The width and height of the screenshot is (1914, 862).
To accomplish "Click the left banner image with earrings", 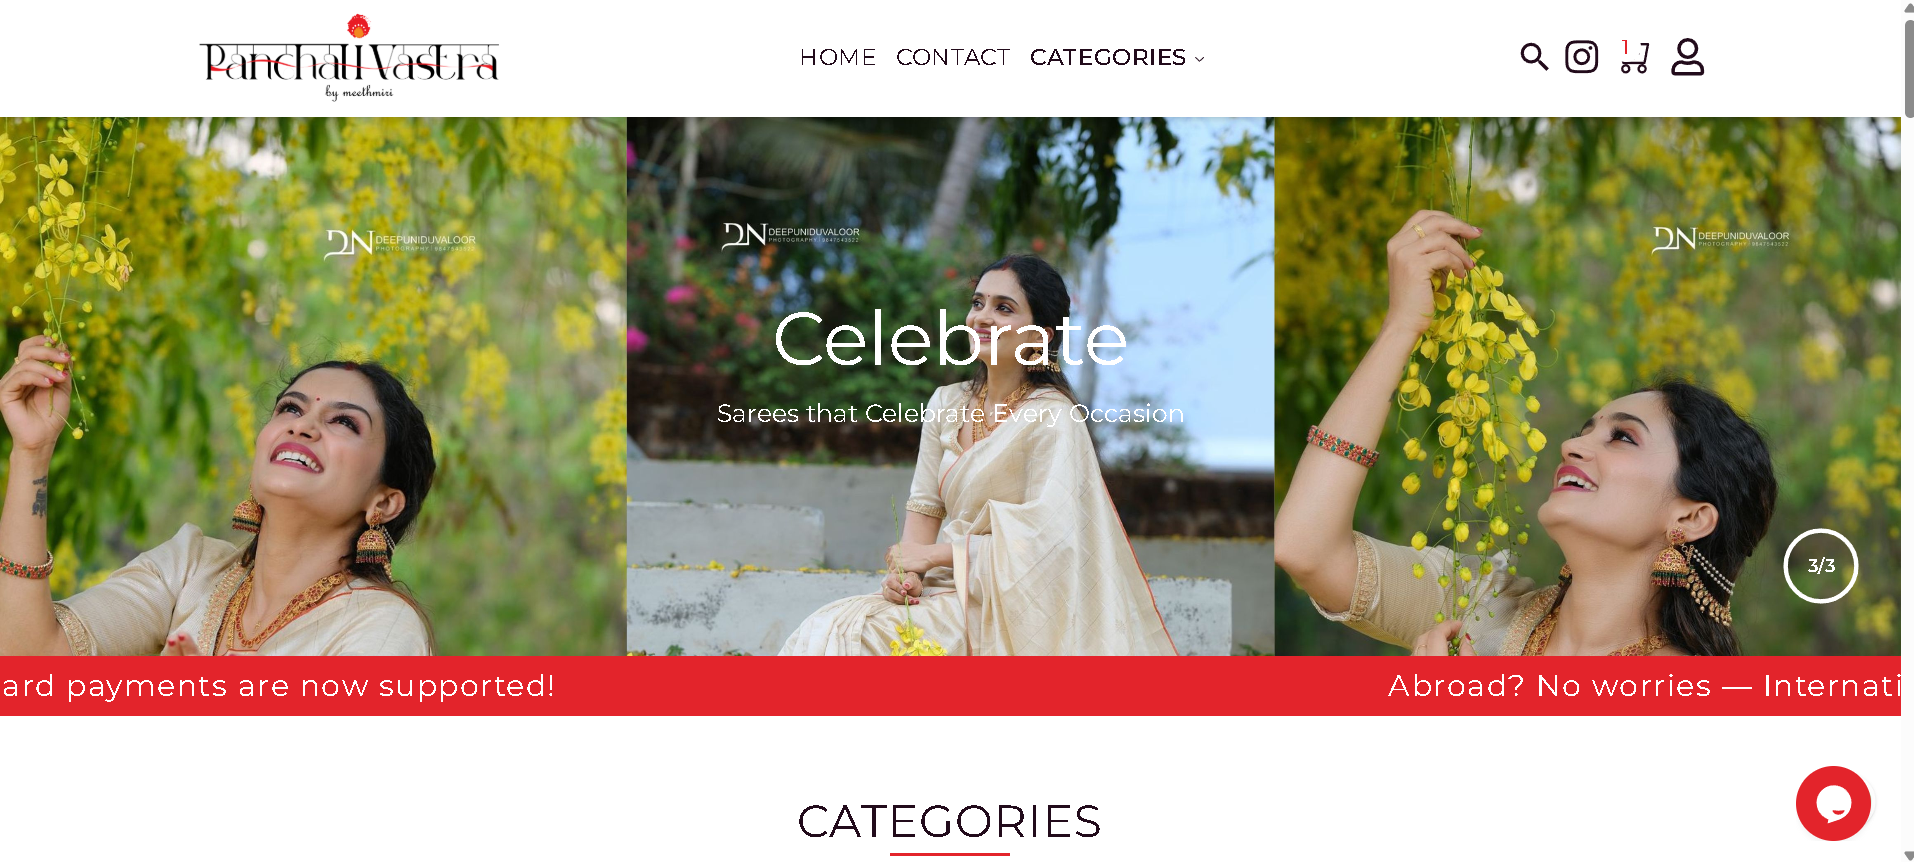I will (x=313, y=386).
